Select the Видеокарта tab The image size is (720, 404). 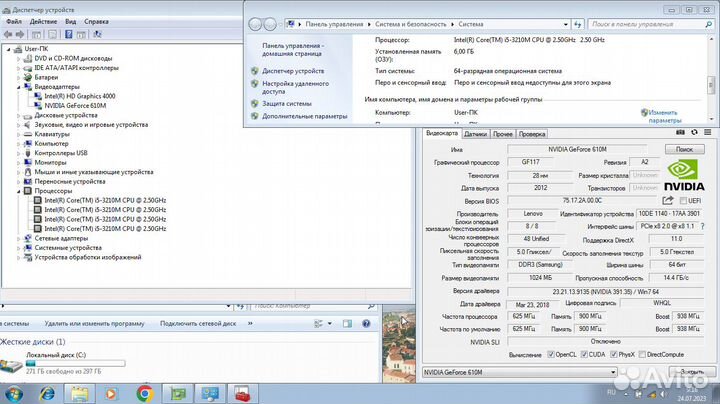(442, 133)
